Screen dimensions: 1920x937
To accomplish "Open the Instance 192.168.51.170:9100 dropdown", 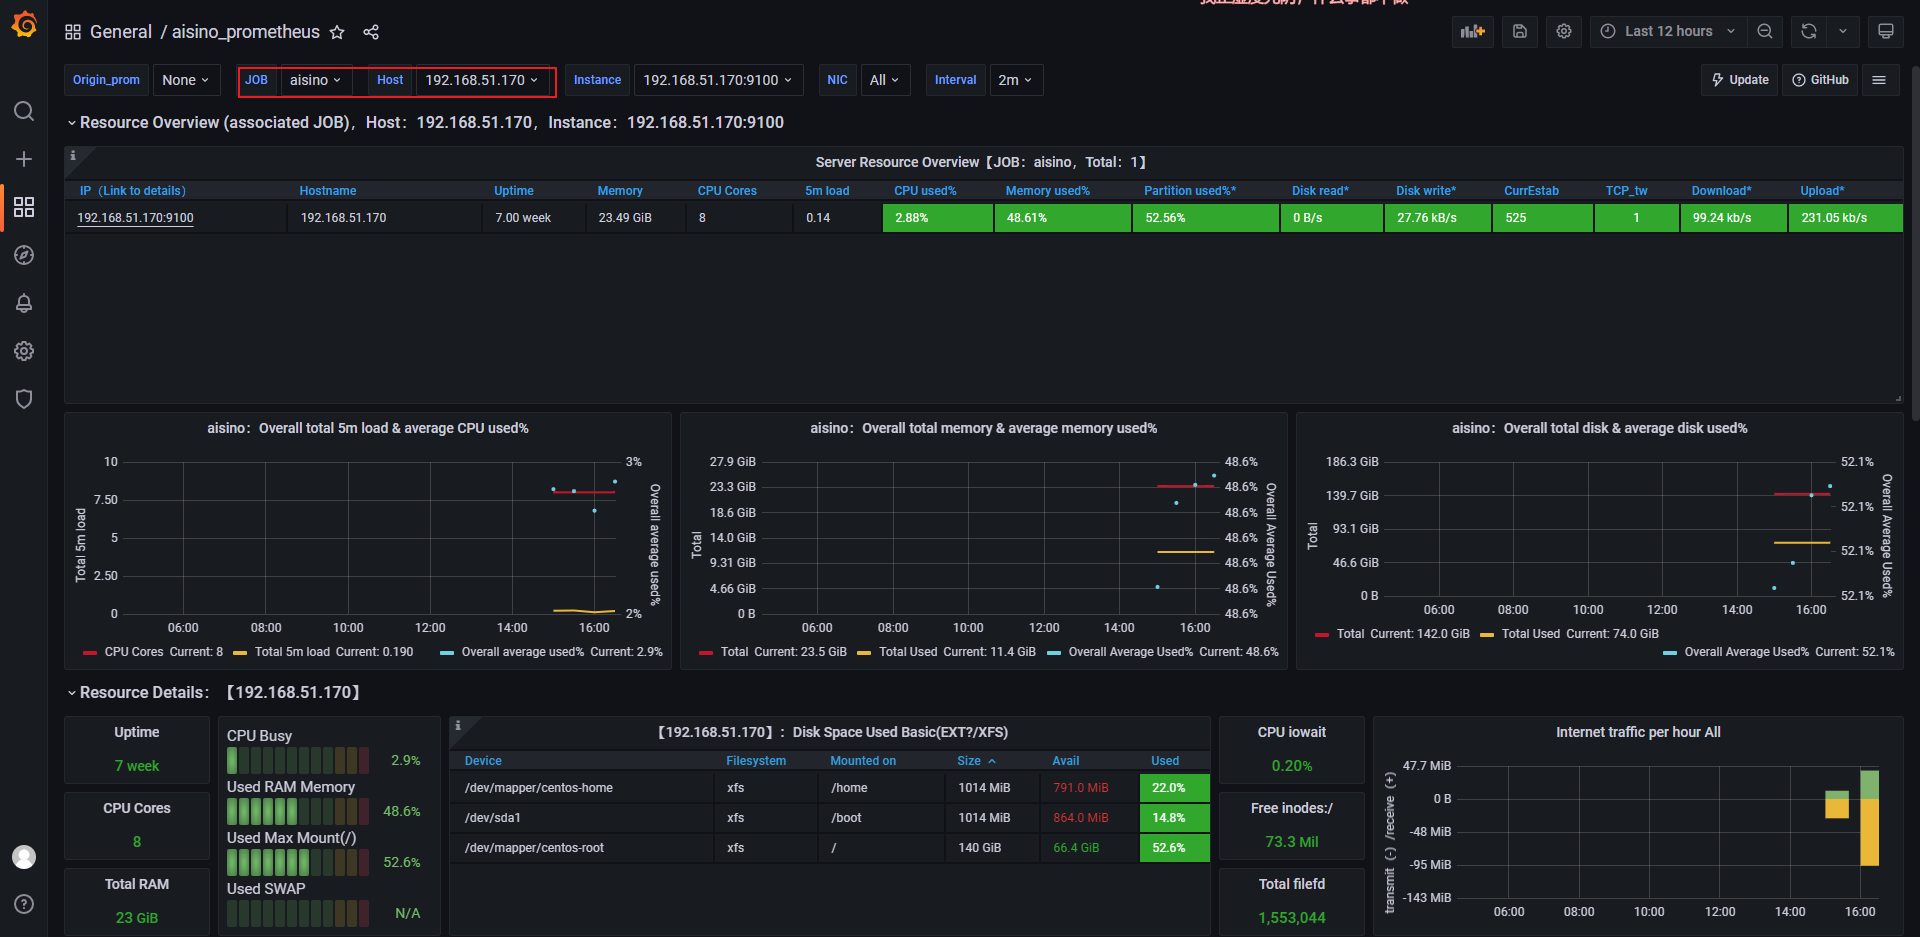I will point(718,80).
